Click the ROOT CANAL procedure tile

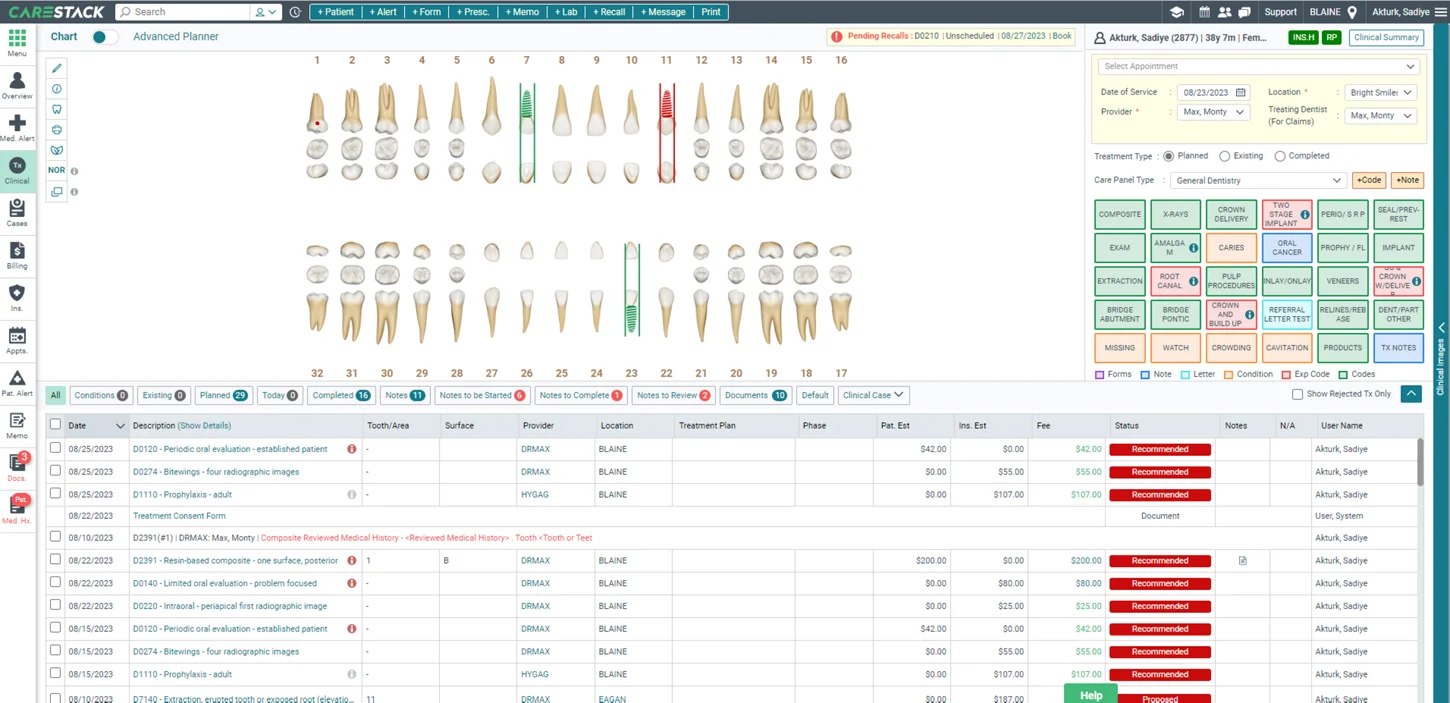1175,281
